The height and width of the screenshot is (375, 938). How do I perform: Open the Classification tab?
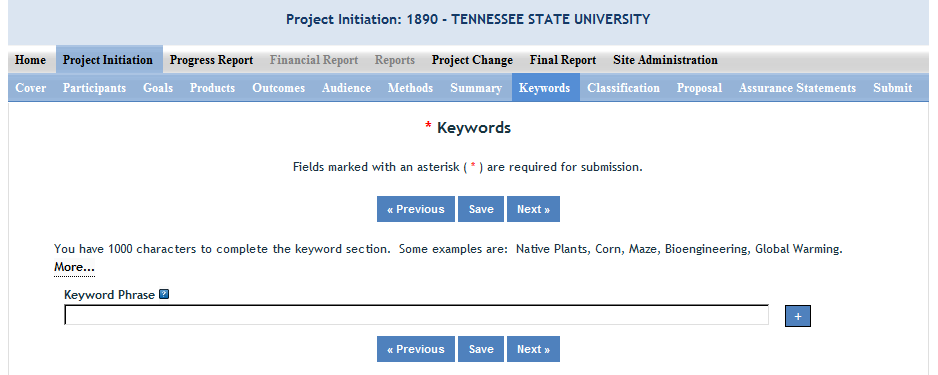tap(623, 88)
